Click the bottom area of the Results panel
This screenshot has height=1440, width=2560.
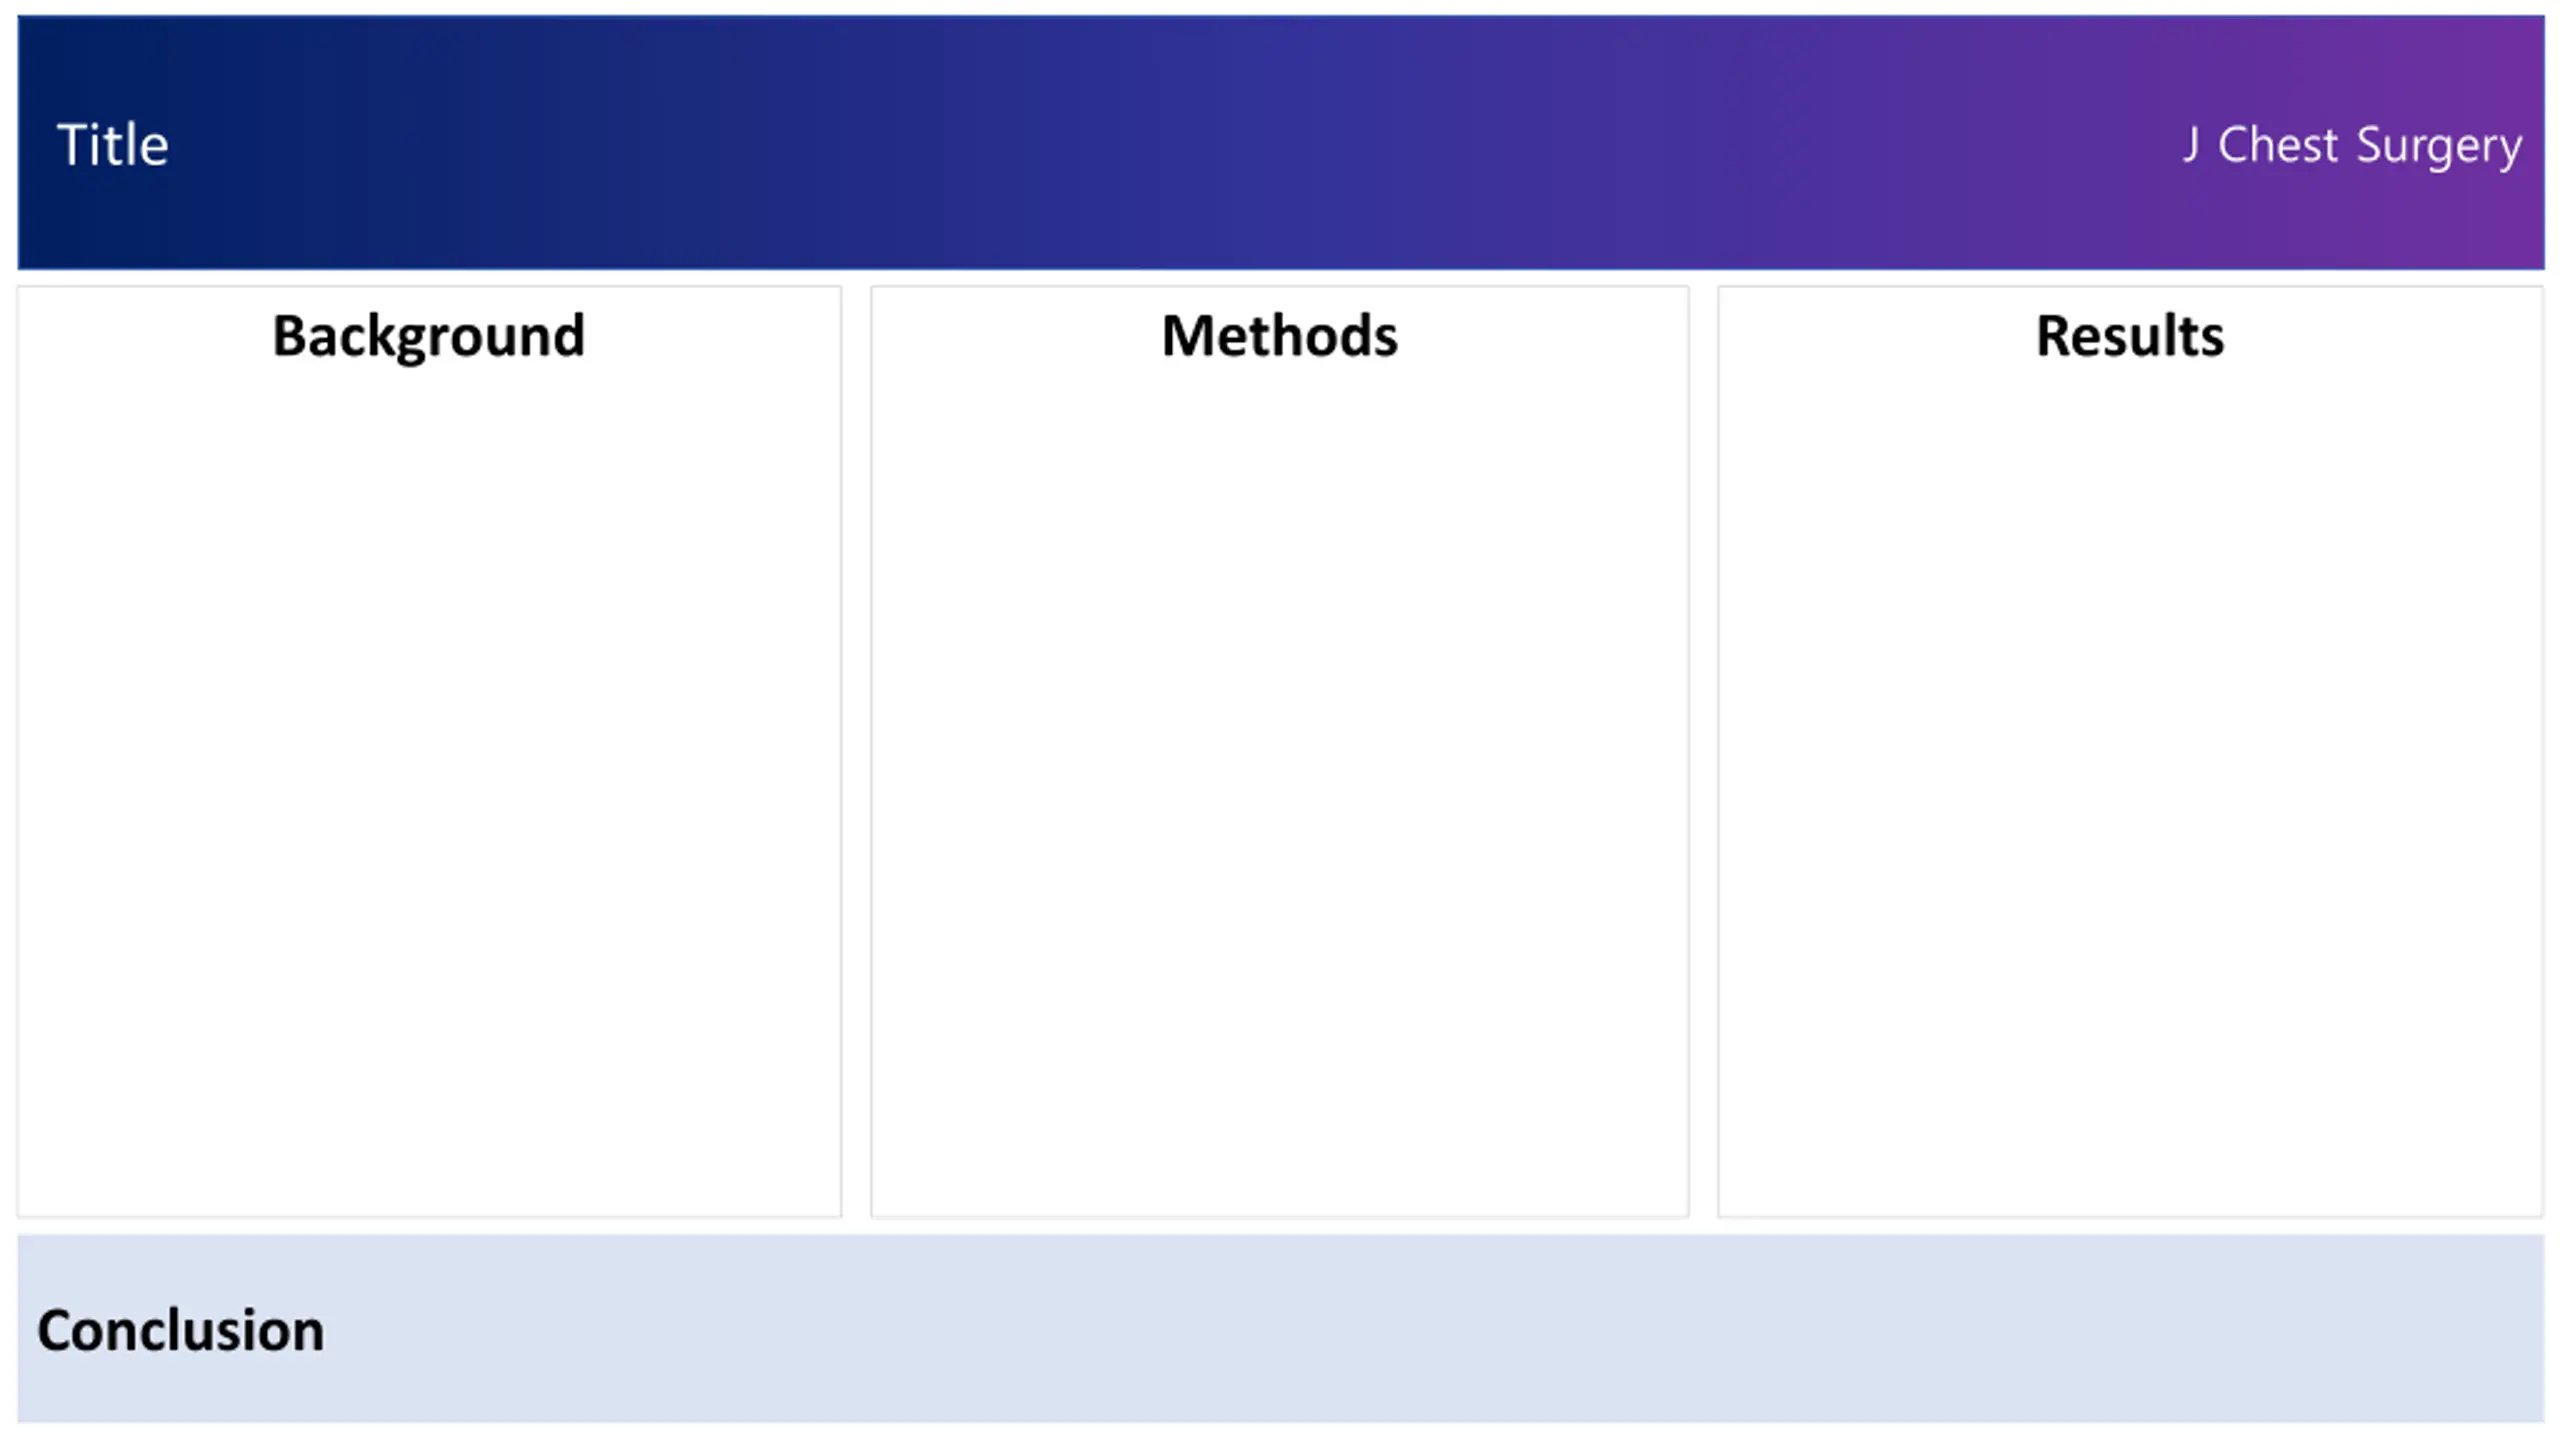(2130, 1150)
